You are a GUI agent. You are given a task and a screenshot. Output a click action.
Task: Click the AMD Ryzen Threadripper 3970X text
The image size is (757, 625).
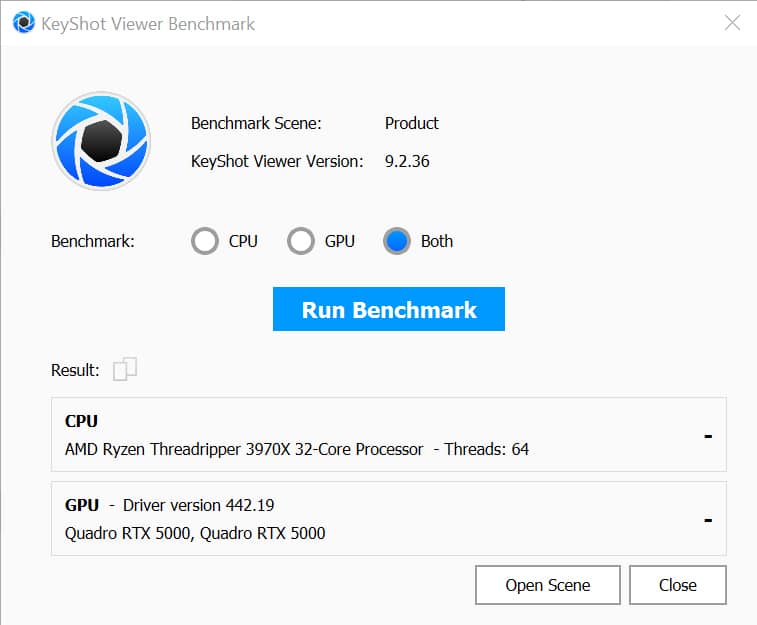point(244,449)
